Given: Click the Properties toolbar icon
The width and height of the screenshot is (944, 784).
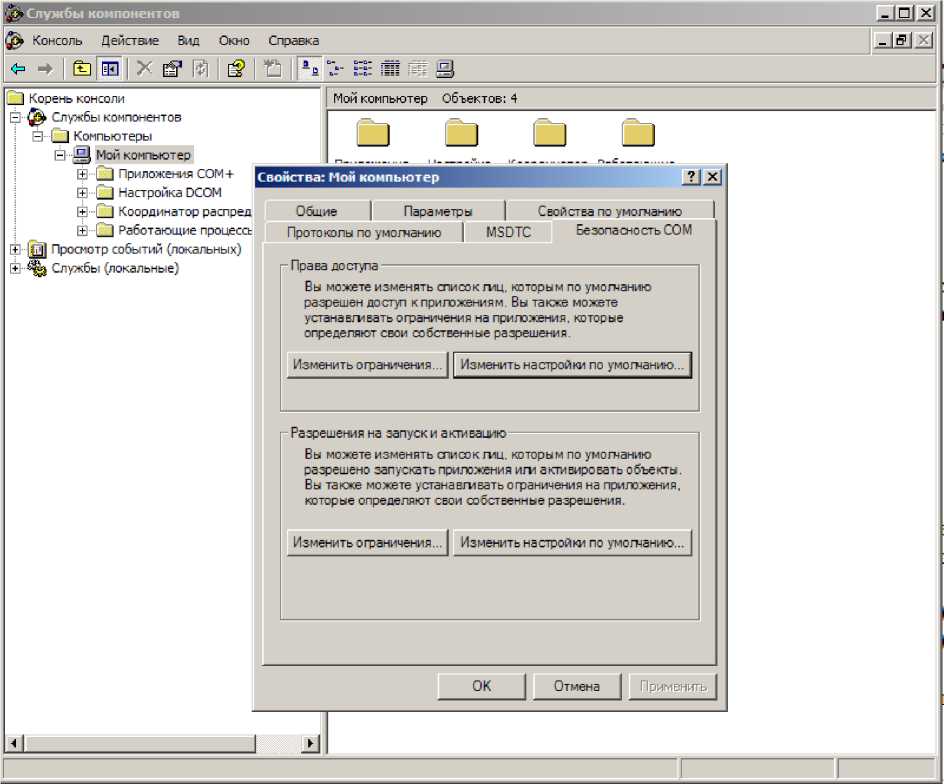Looking at the screenshot, I should [171, 69].
